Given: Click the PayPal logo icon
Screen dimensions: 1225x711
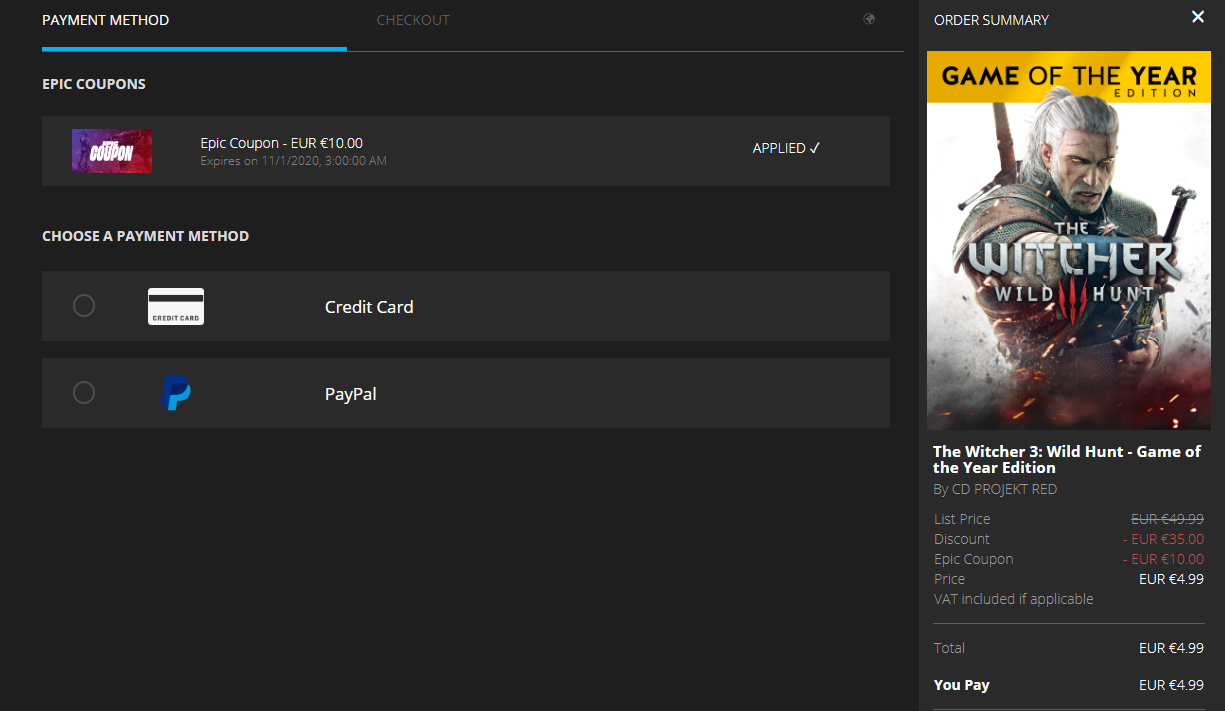Looking at the screenshot, I should (176, 393).
